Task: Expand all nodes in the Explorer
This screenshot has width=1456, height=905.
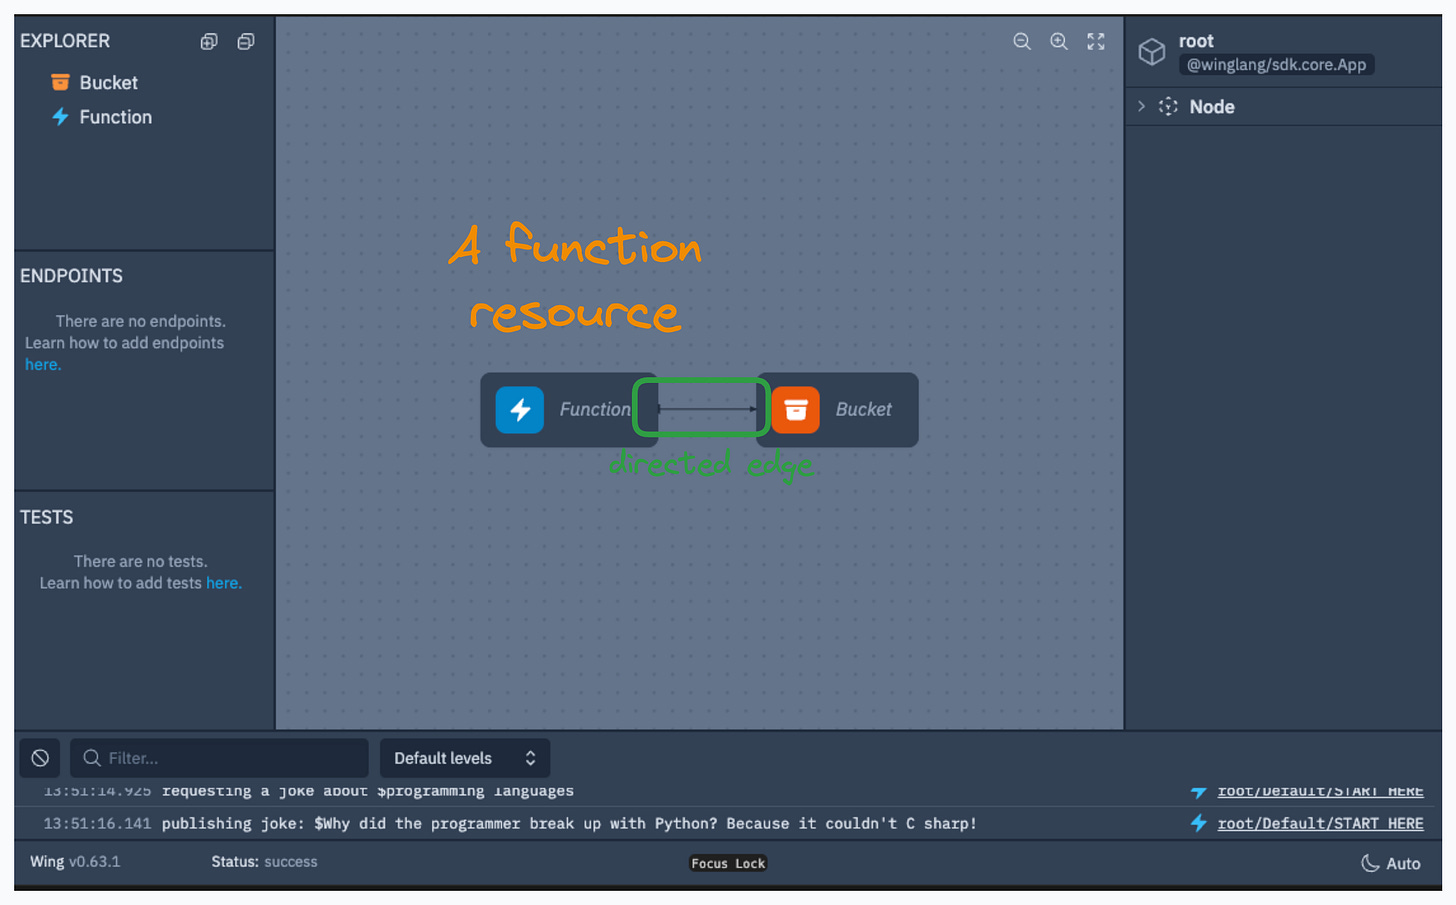Action: click(209, 41)
